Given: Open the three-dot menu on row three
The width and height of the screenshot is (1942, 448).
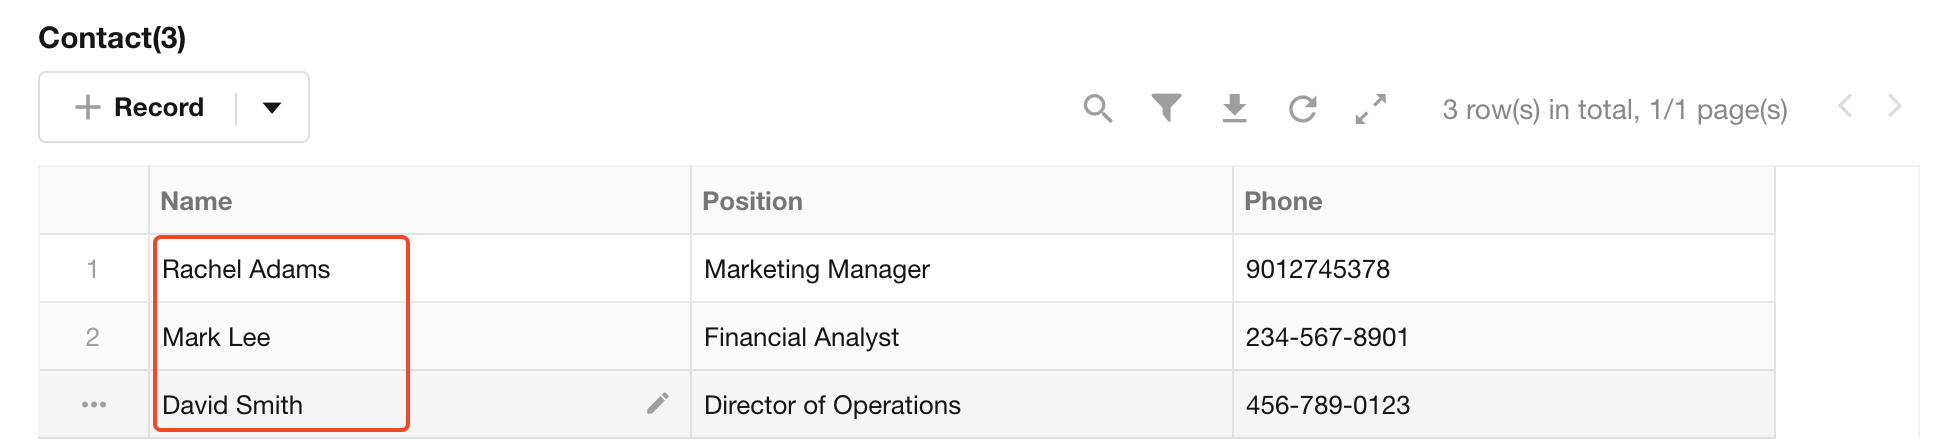Looking at the screenshot, I should [x=94, y=405].
